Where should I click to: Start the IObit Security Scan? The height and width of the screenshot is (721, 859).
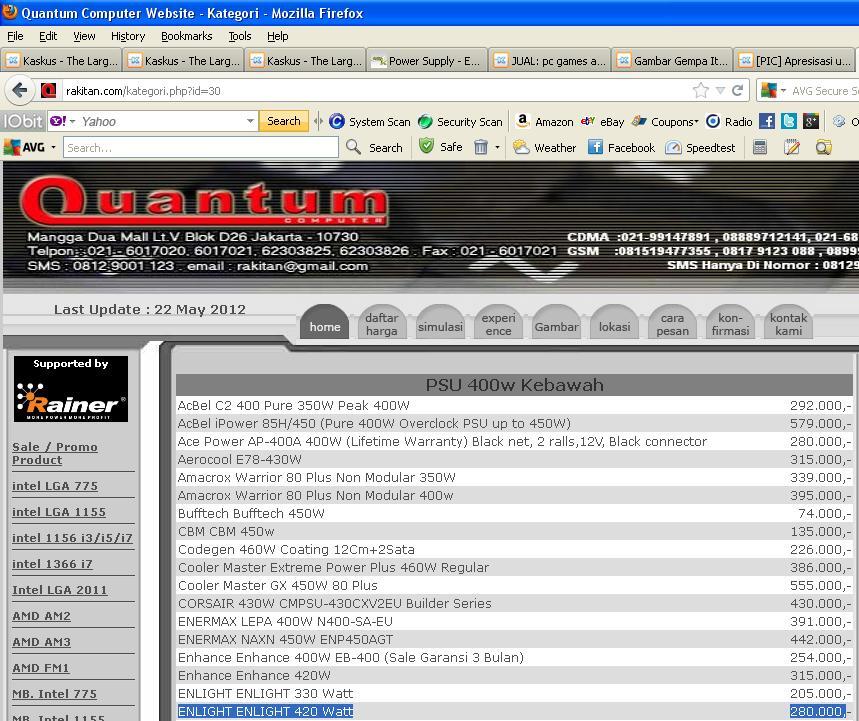click(x=460, y=122)
